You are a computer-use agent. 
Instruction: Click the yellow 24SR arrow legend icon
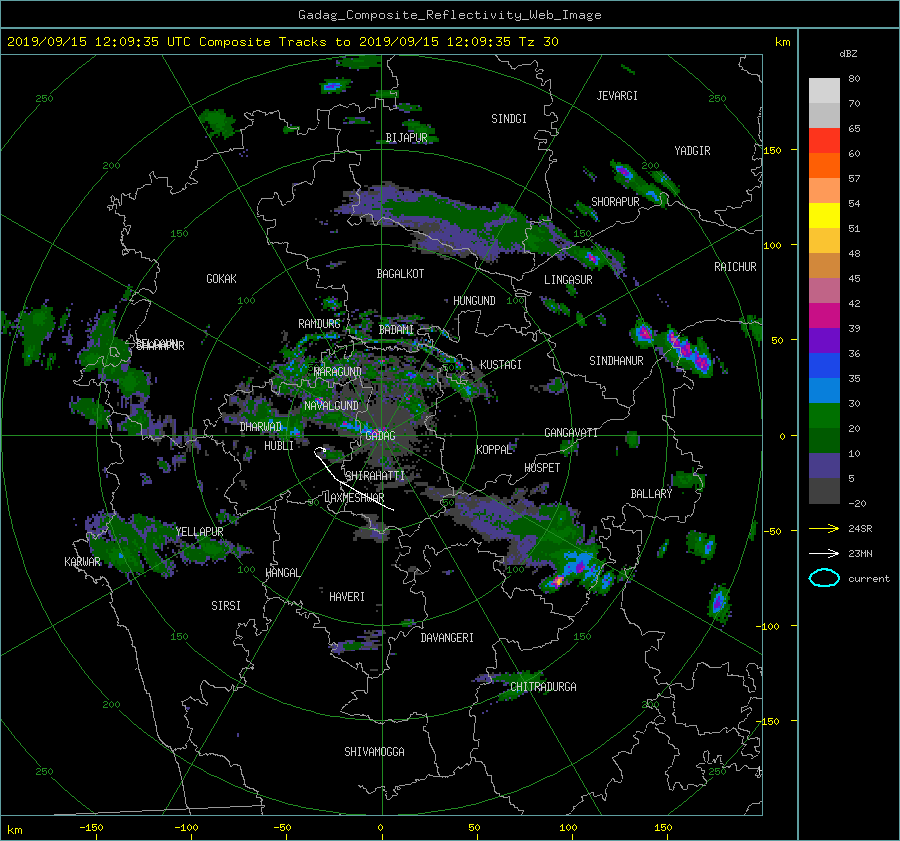tap(824, 528)
